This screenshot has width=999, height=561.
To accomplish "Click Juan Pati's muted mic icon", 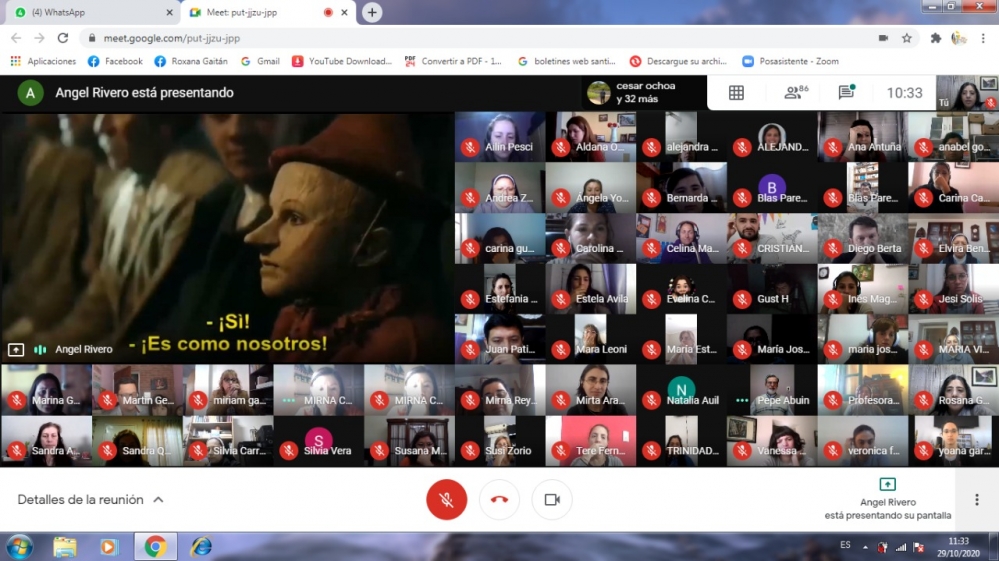I will 470,349.
